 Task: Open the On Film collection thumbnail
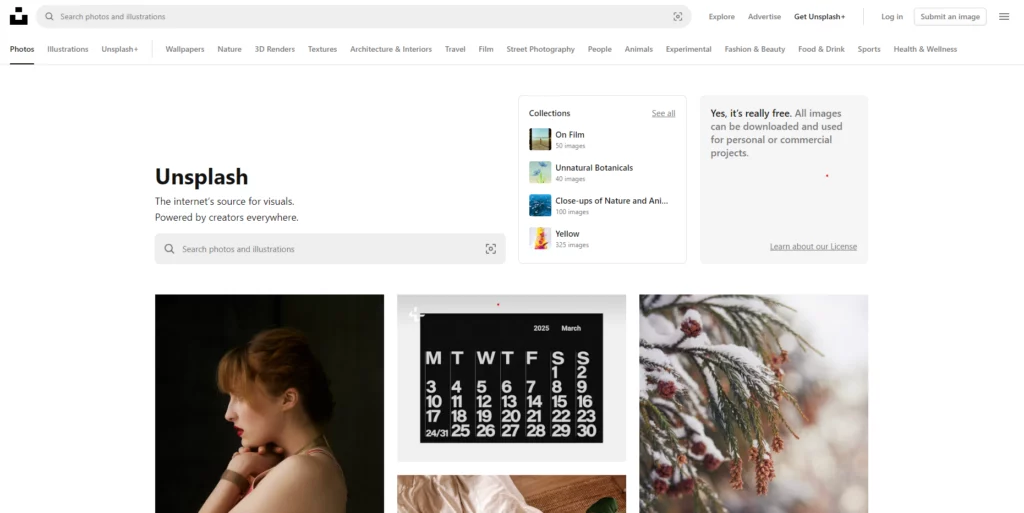point(540,139)
